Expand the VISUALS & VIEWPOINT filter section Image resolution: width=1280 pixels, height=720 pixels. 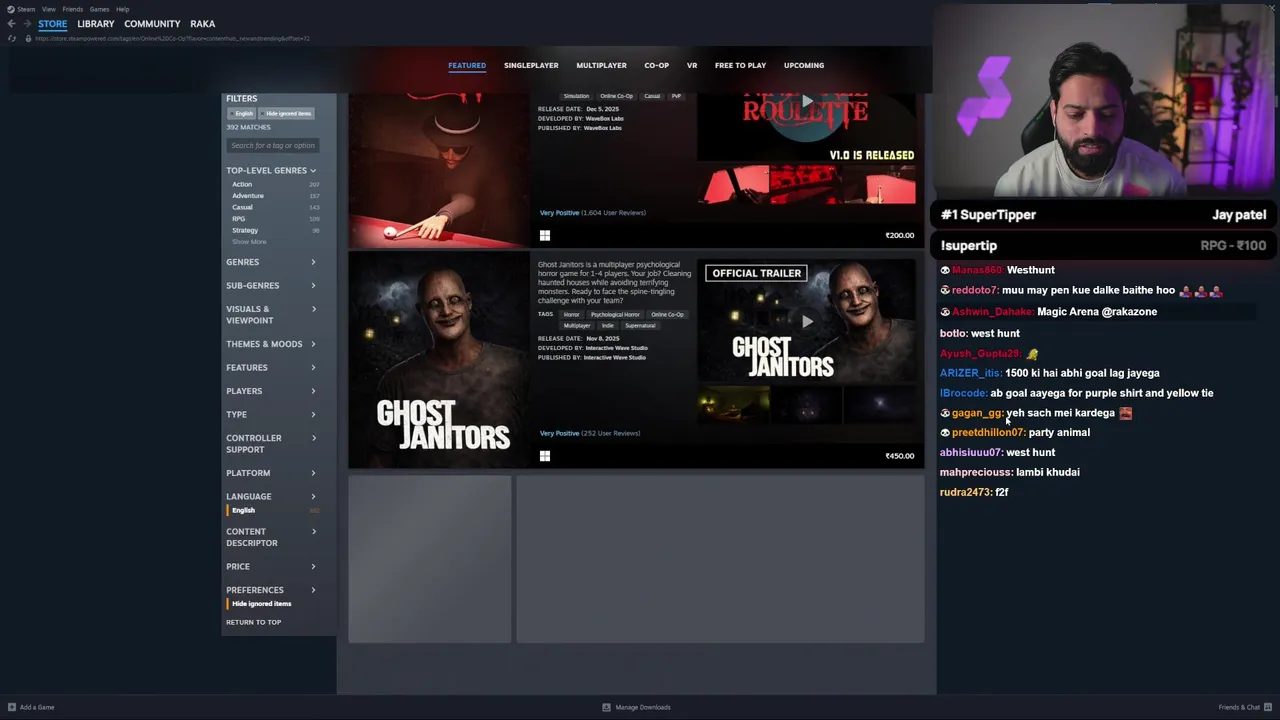(271, 315)
